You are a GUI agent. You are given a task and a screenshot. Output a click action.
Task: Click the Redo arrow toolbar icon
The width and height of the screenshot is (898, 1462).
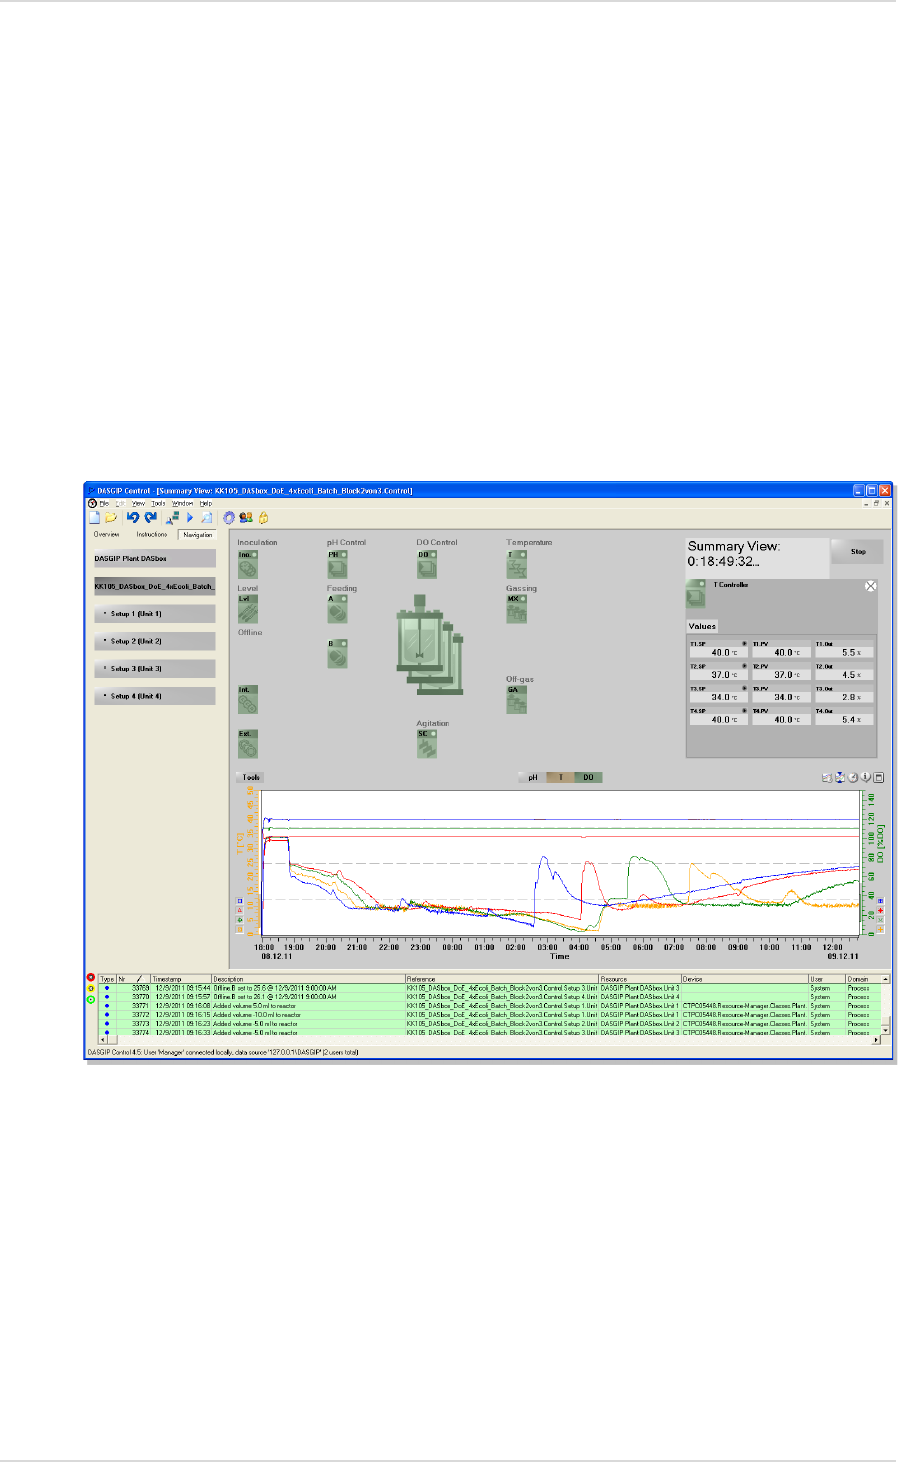pyautogui.click(x=150, y=518)
